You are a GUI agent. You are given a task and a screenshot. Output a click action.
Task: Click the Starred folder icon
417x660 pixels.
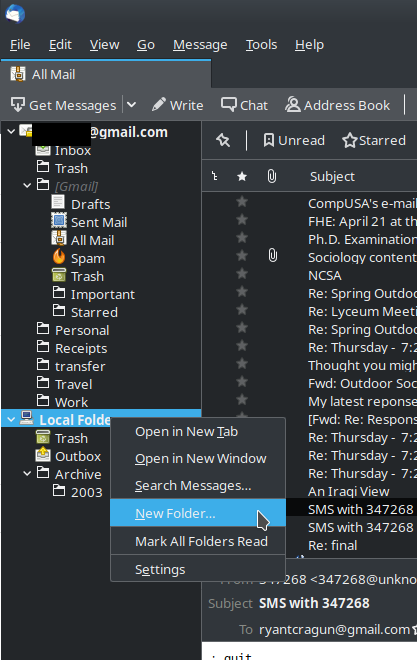coord(59,311)
